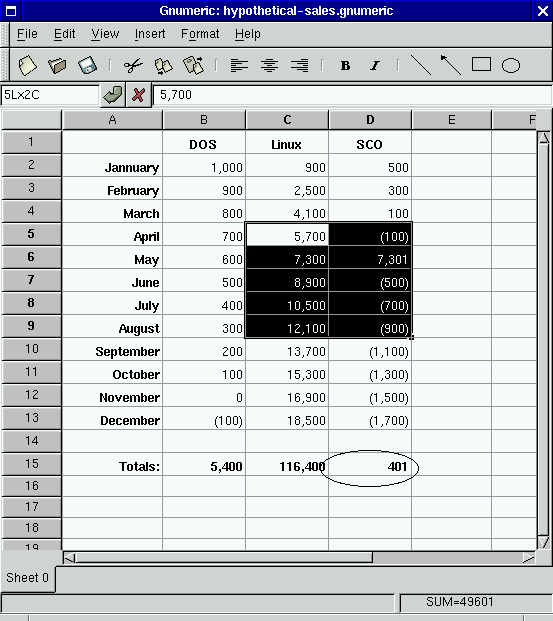Open the Format menu
Viewport: 553px width, 621px height.
click(x=200, y=34)
